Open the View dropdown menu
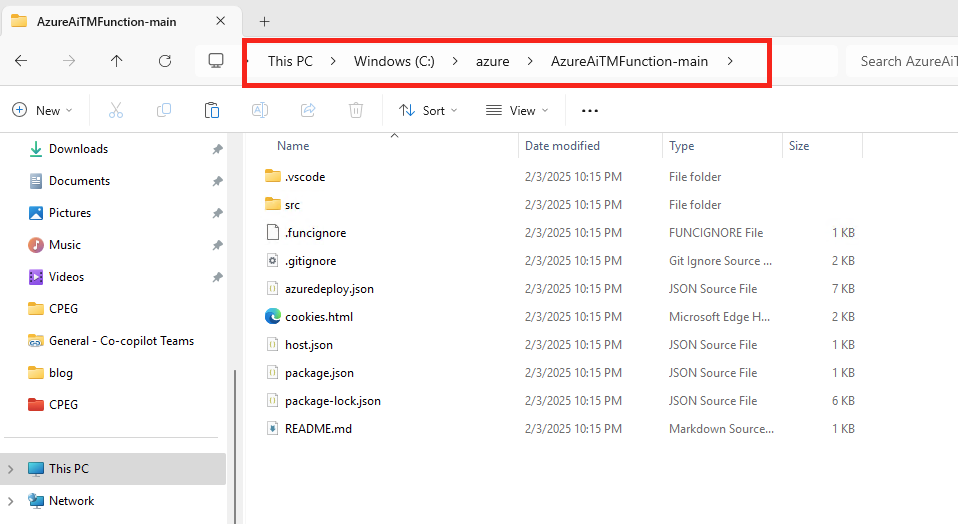This screenshot has height=524, width=958. click(517, 111)
